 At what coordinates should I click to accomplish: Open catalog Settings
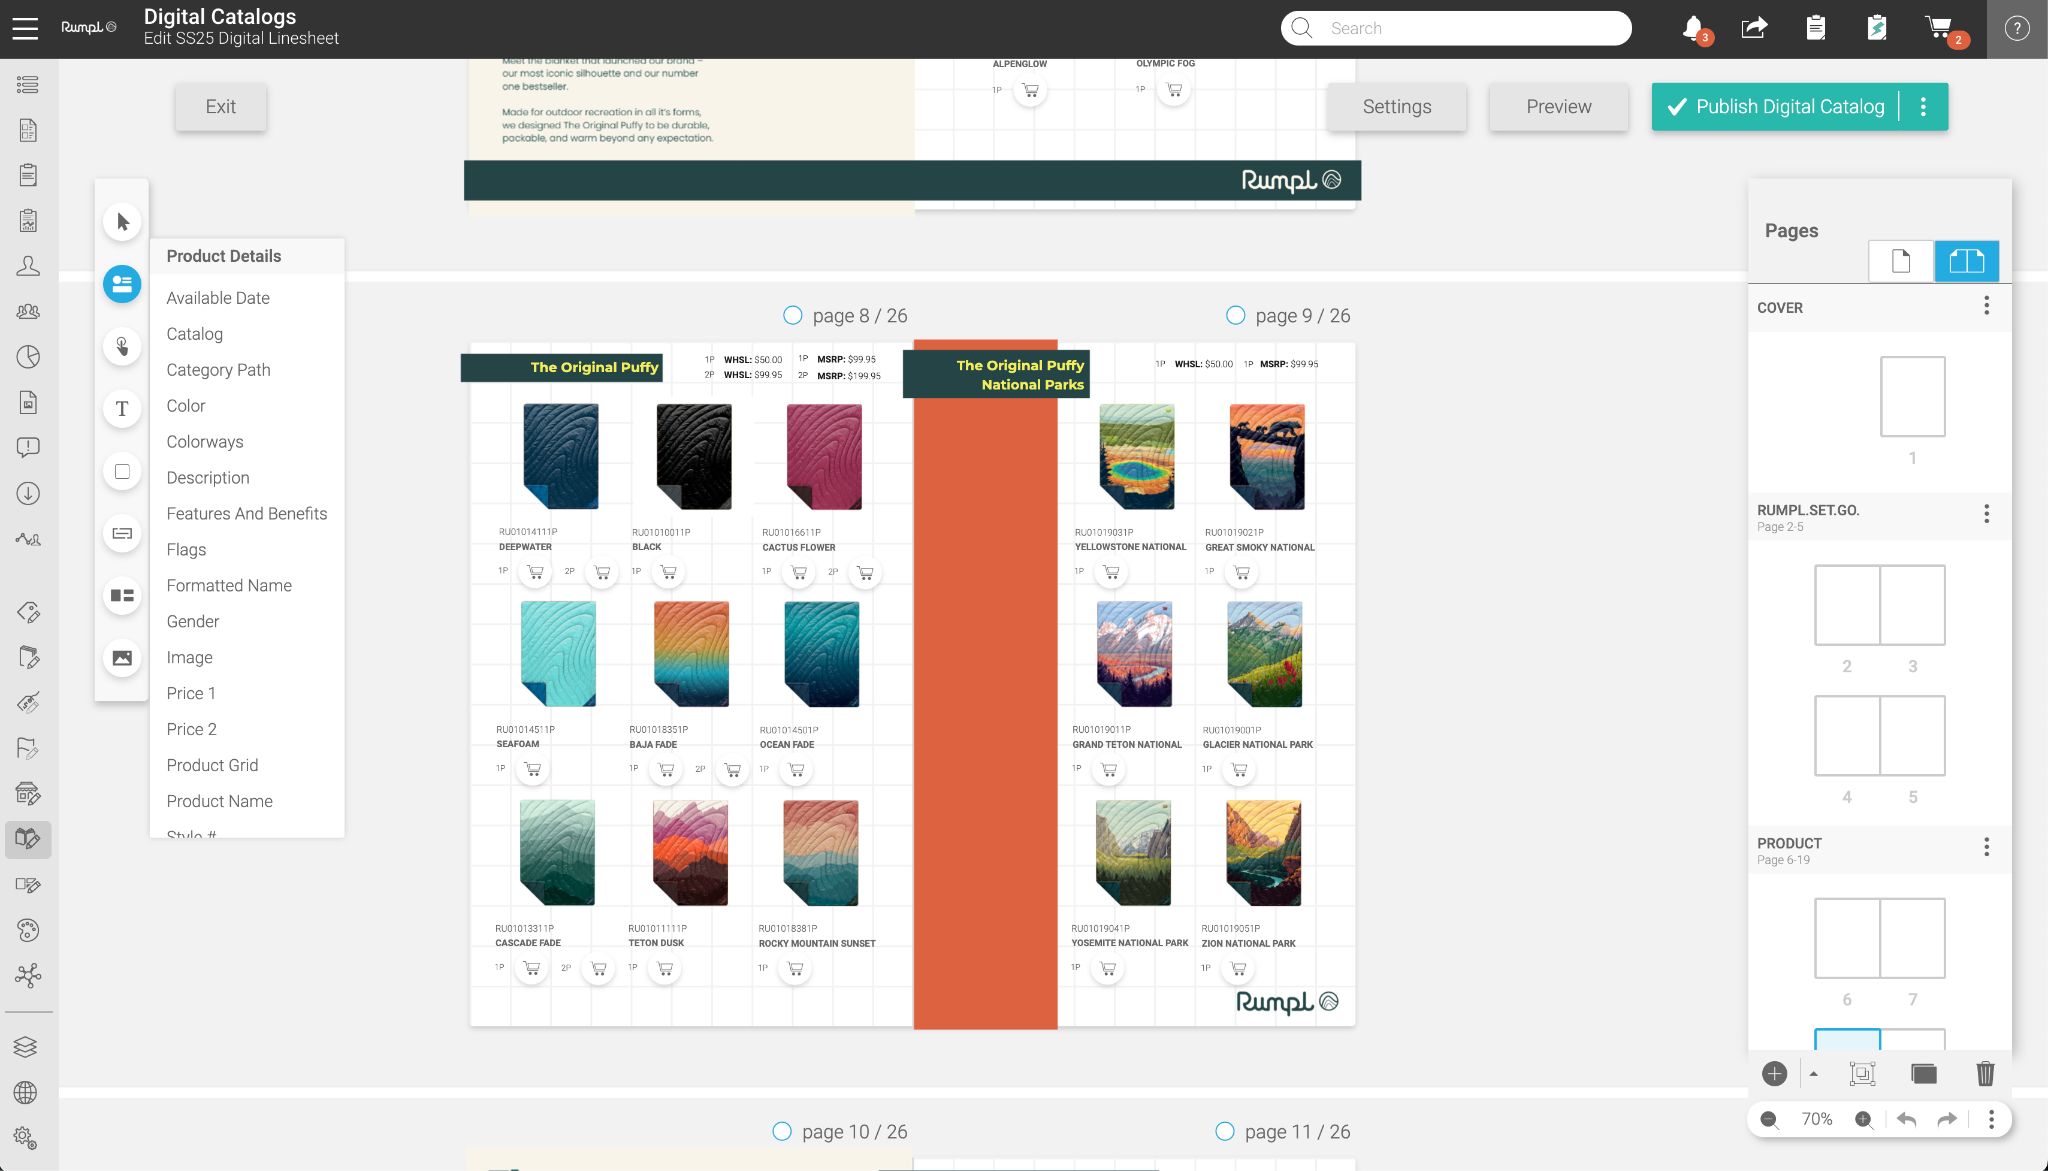click(1397, 107)
